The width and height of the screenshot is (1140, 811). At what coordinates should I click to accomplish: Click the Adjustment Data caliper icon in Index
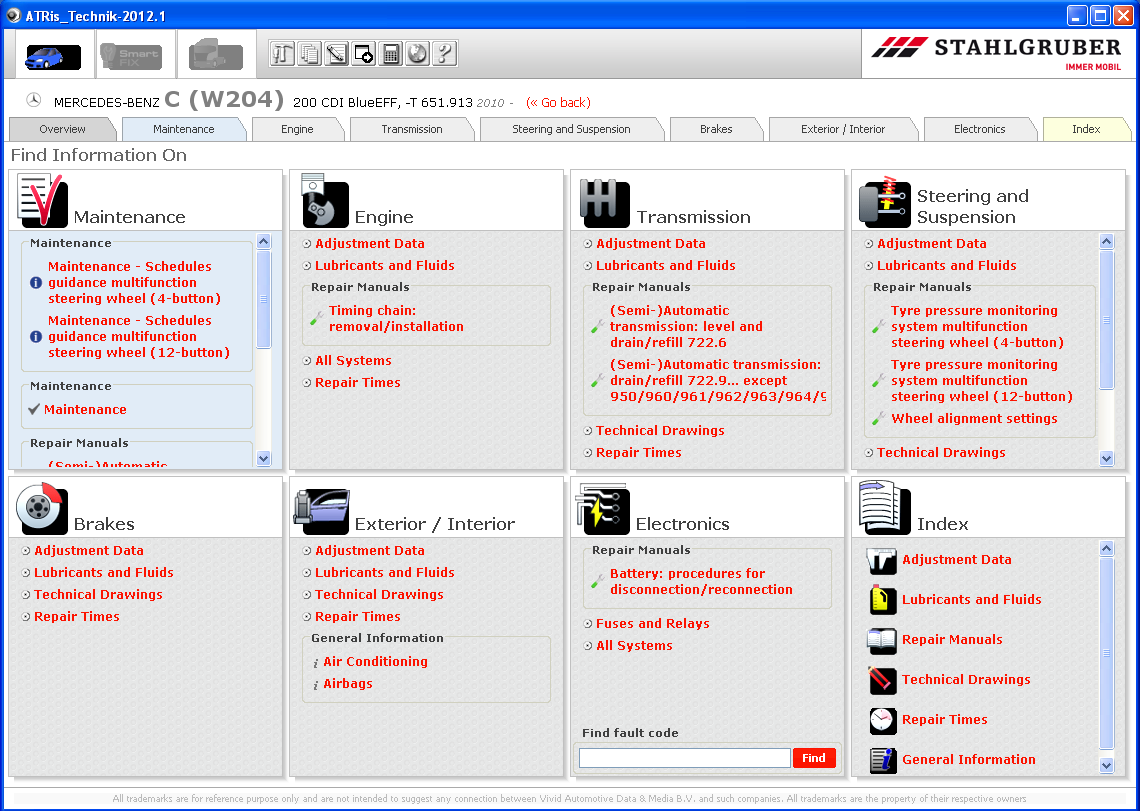[x=882, y=561]
